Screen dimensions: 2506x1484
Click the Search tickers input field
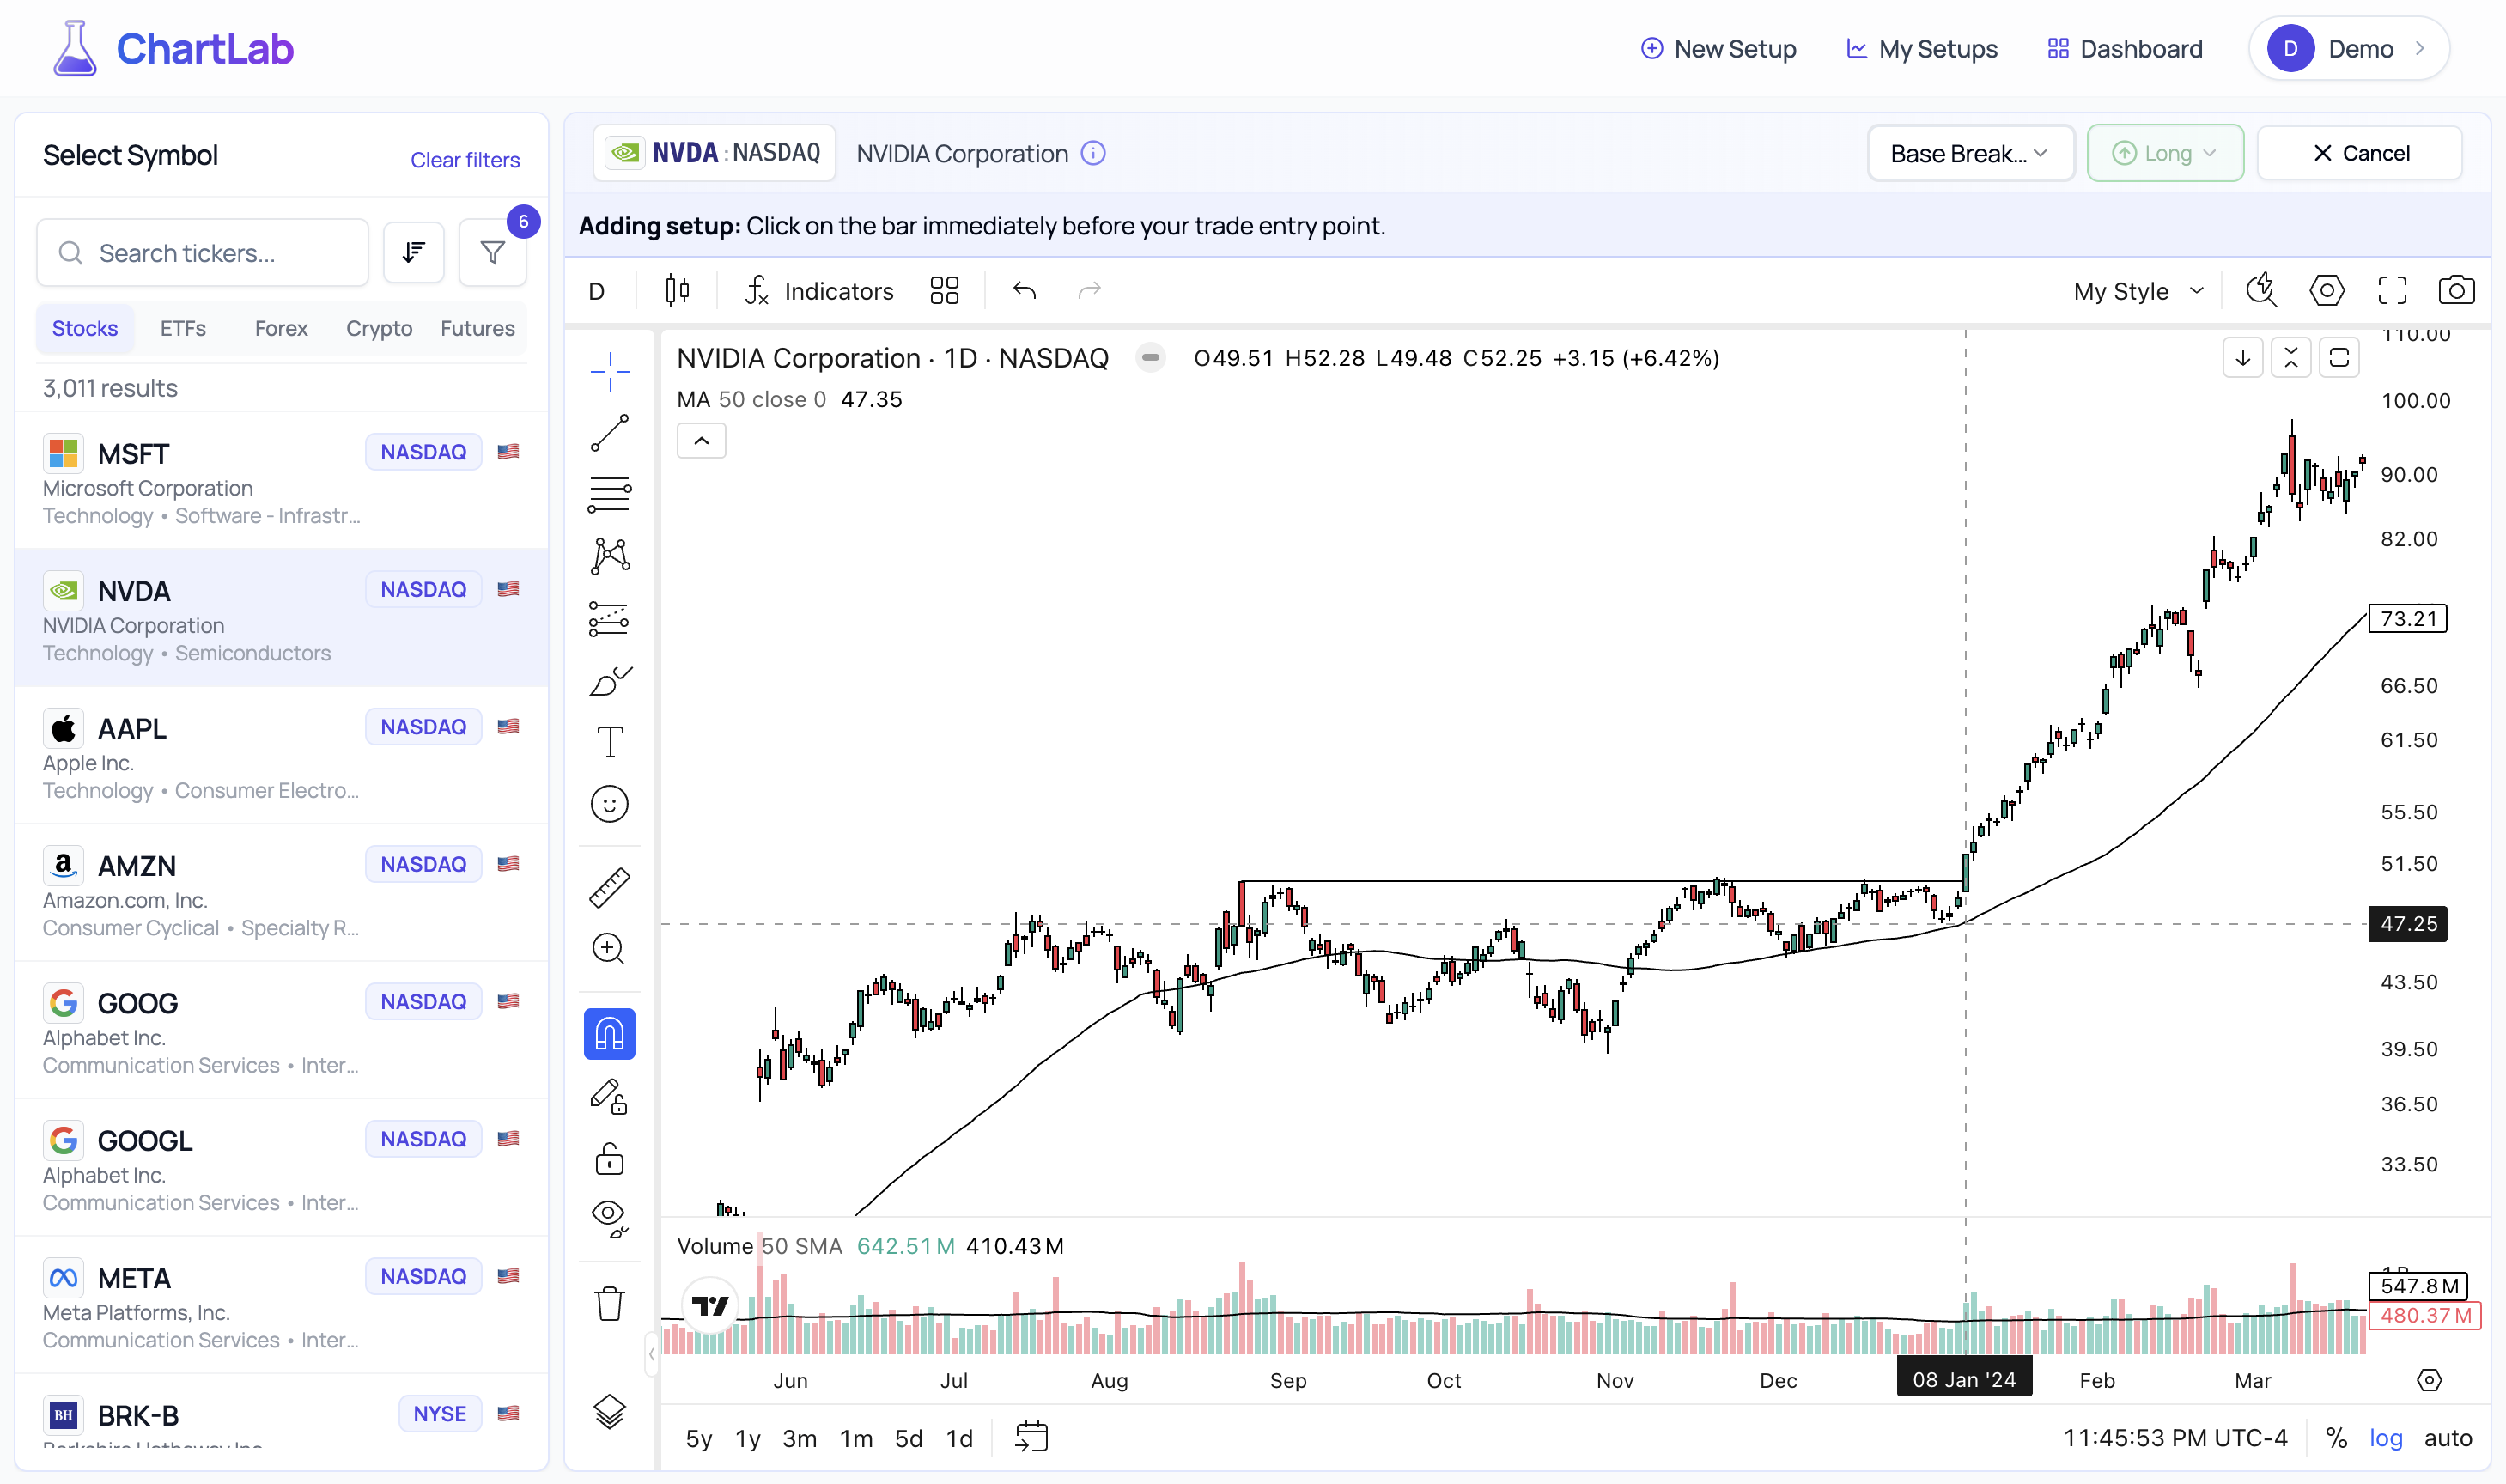click(x=203, y=253)
